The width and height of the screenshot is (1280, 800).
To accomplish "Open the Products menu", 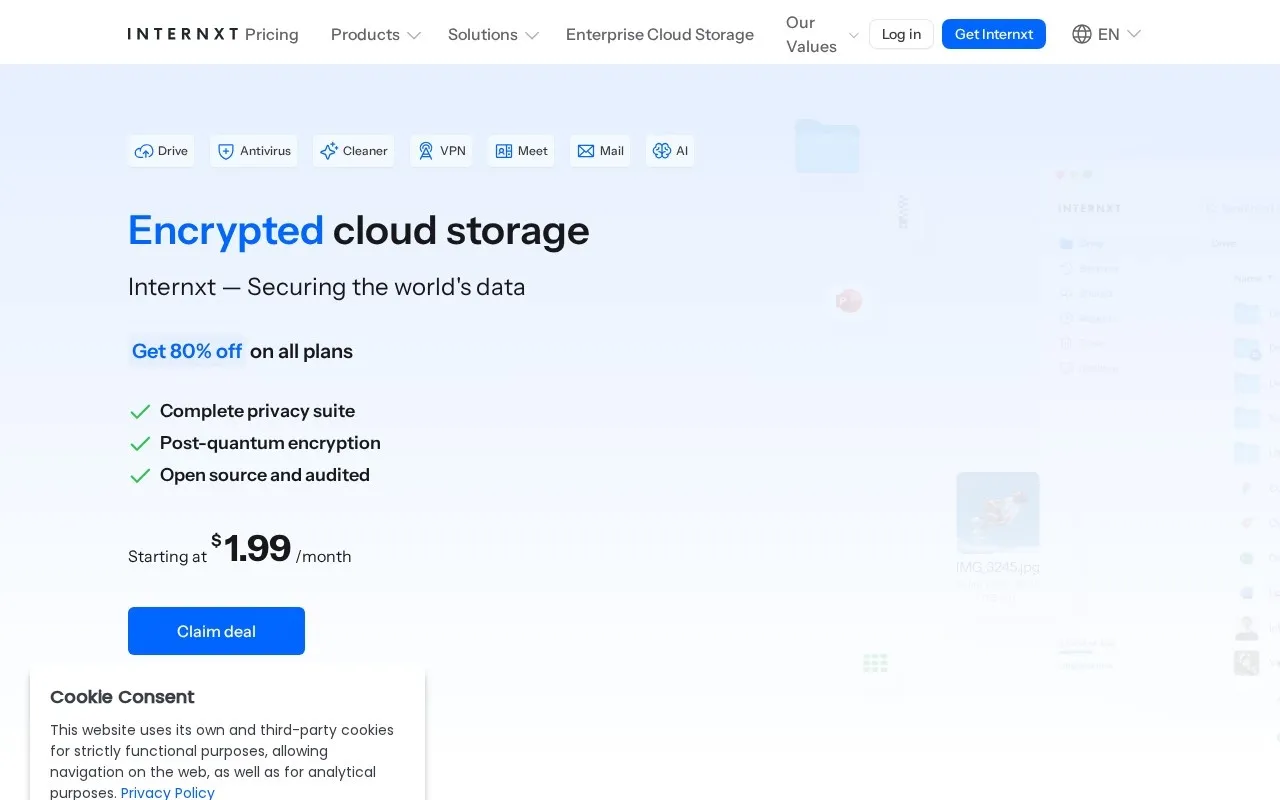I will click(365, 34).
